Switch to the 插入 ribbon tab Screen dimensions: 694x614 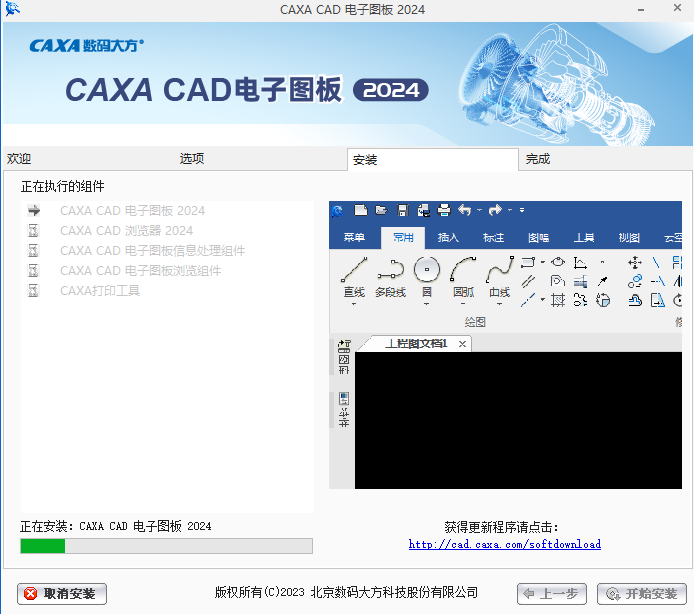[448, 237]
